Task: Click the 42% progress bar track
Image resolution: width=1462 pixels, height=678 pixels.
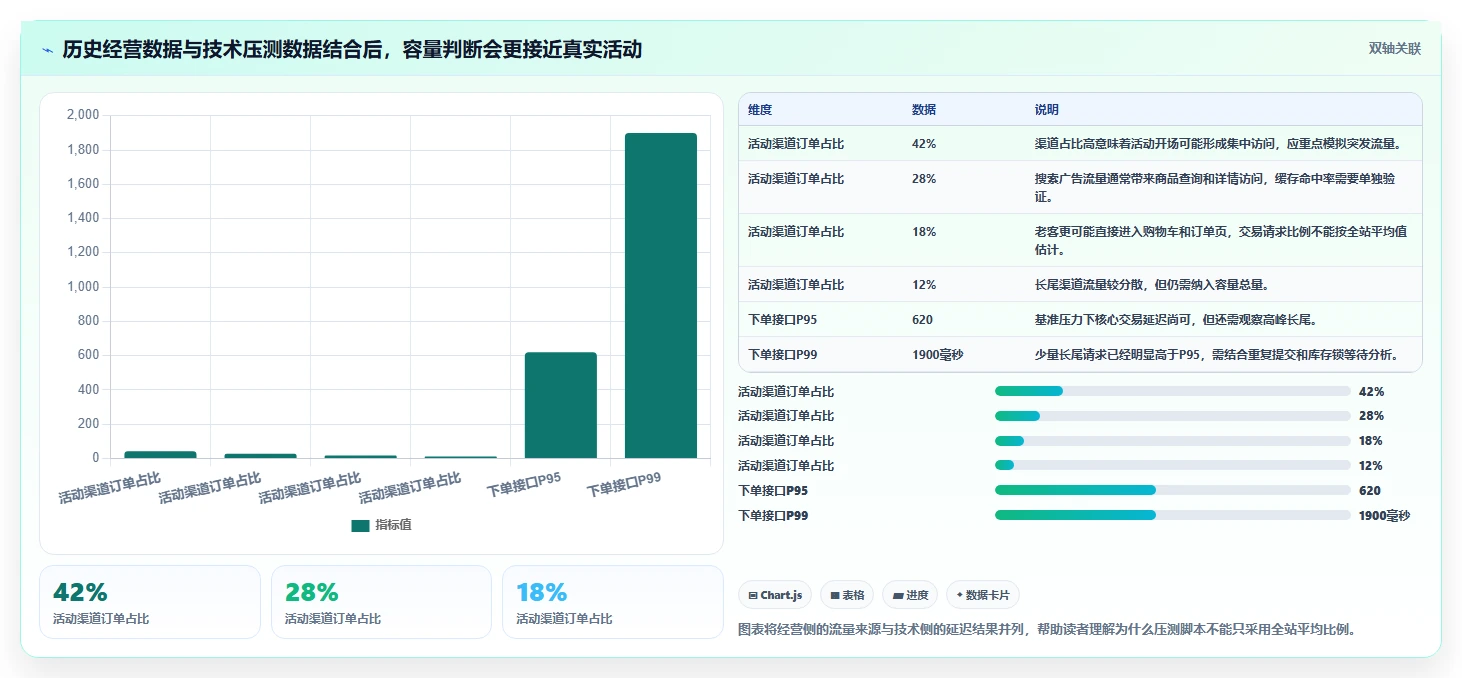Action: [x=1172, y=391]
